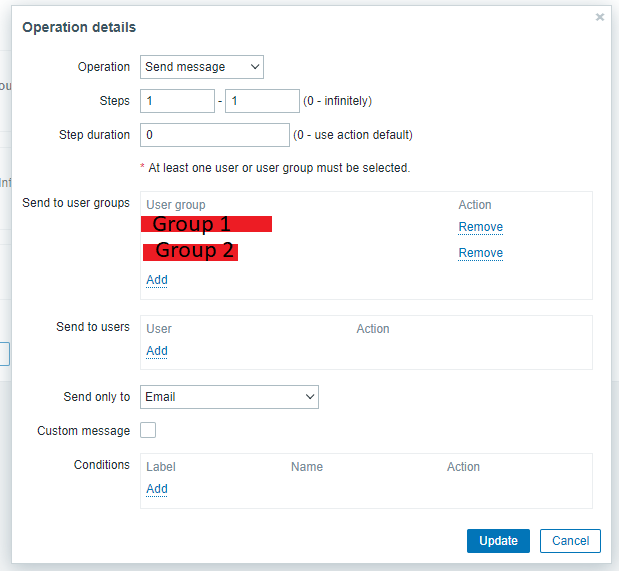
Task: Add a user group via Add link
Action: 157,280
